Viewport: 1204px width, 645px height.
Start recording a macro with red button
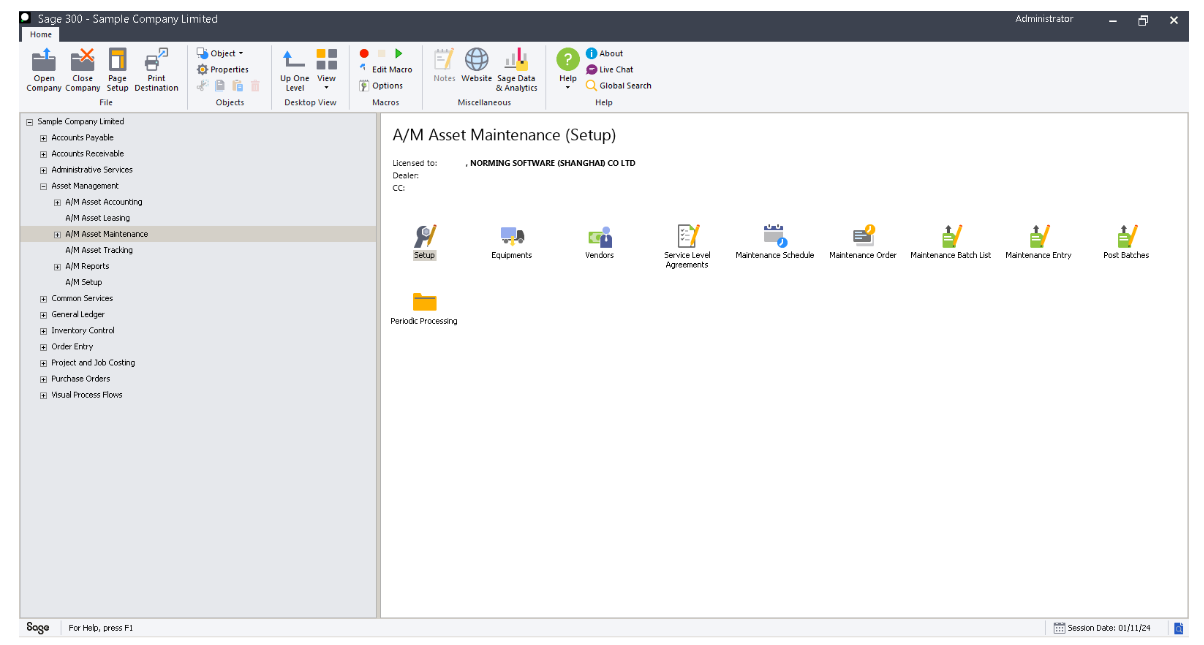(364, 54)
